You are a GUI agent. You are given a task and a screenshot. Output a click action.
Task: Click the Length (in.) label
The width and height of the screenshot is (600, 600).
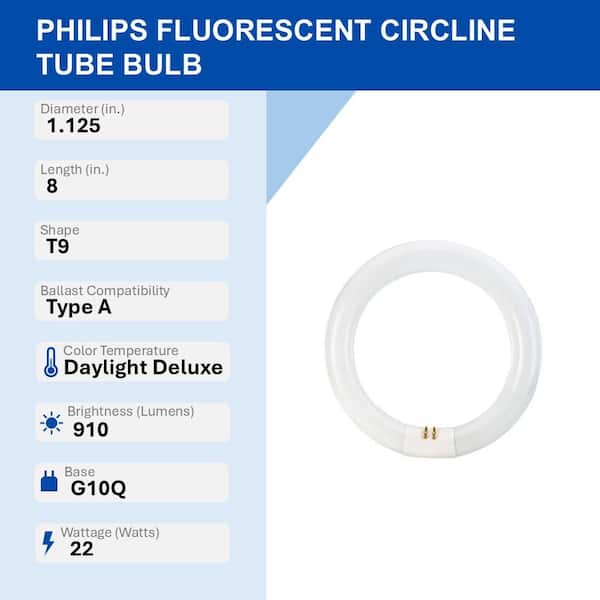pyautogui.click(x=75, y=169)
